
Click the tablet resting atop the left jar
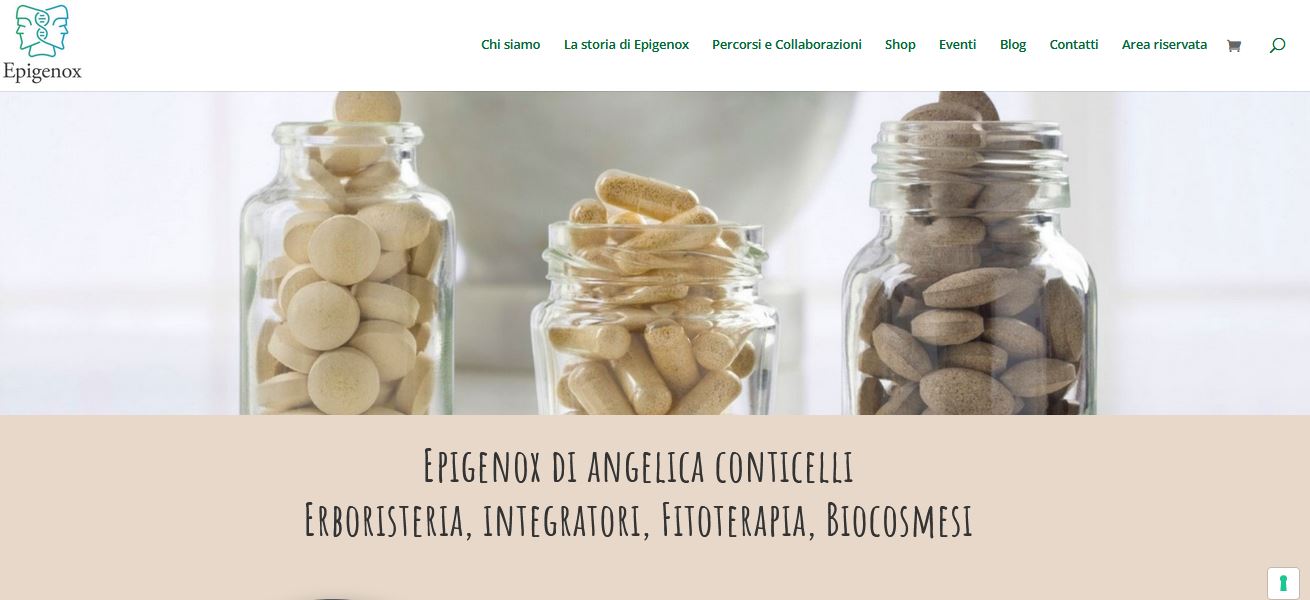point(367,106)
